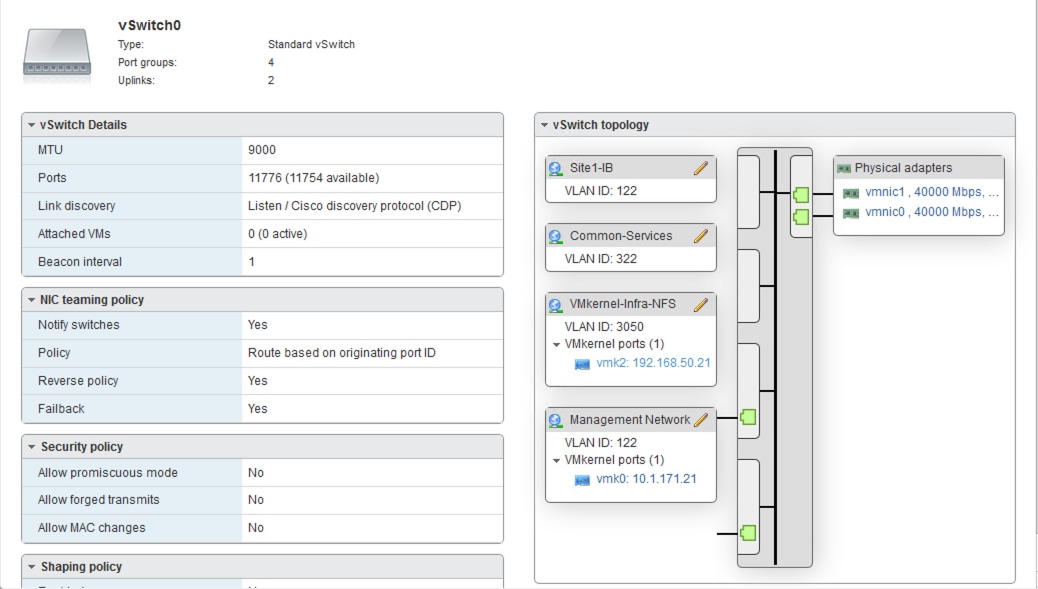This screenshot has width=1038, height=589.
Task: Edit the Site1-IB port group pencil icon
Action: [x=701, y=168]
